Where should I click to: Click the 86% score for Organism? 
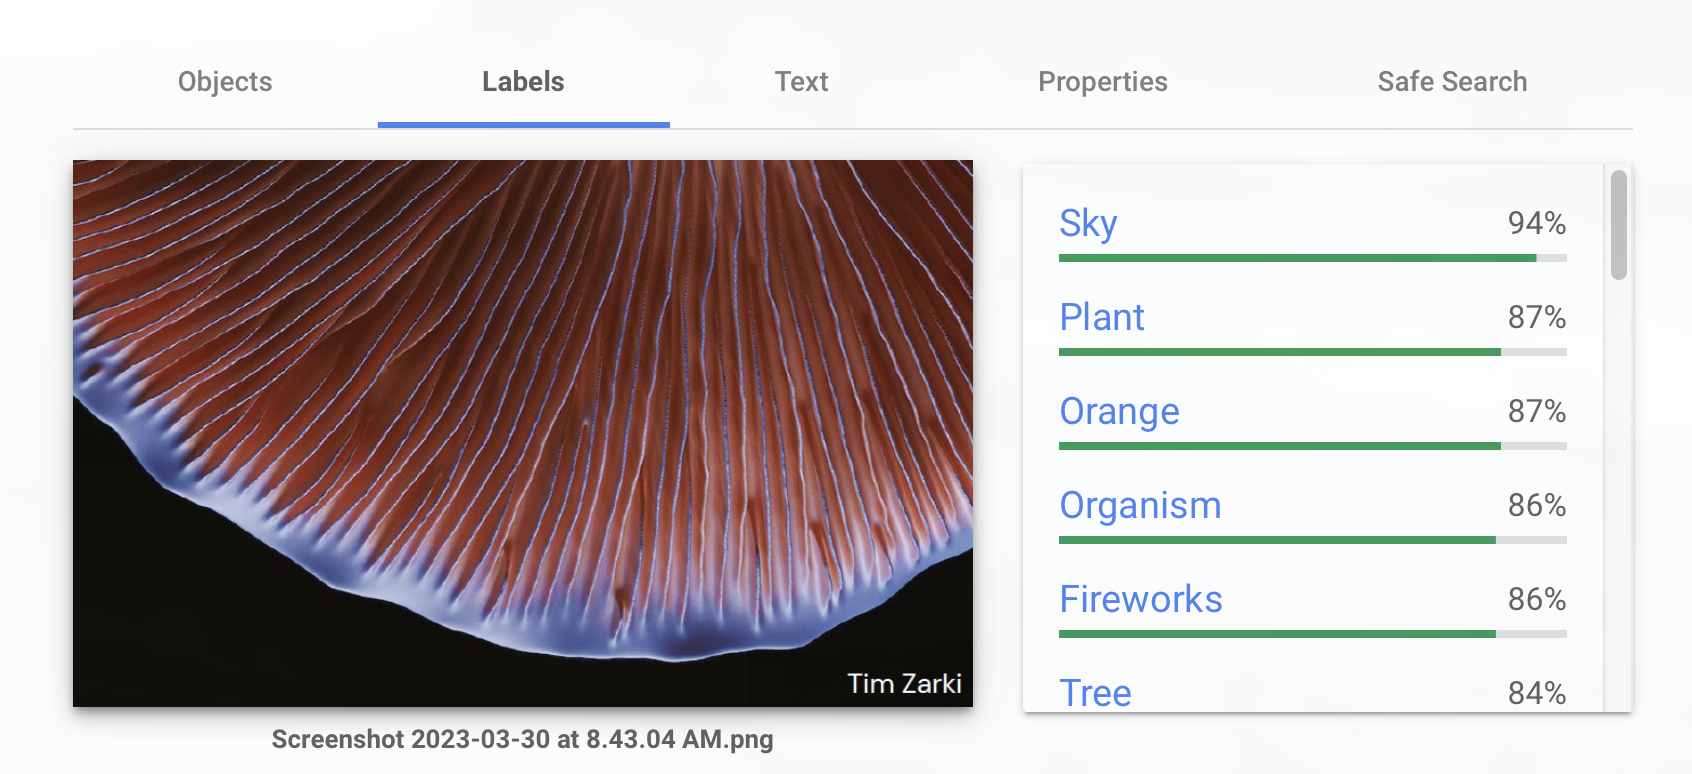click(x=1537, y=505)
